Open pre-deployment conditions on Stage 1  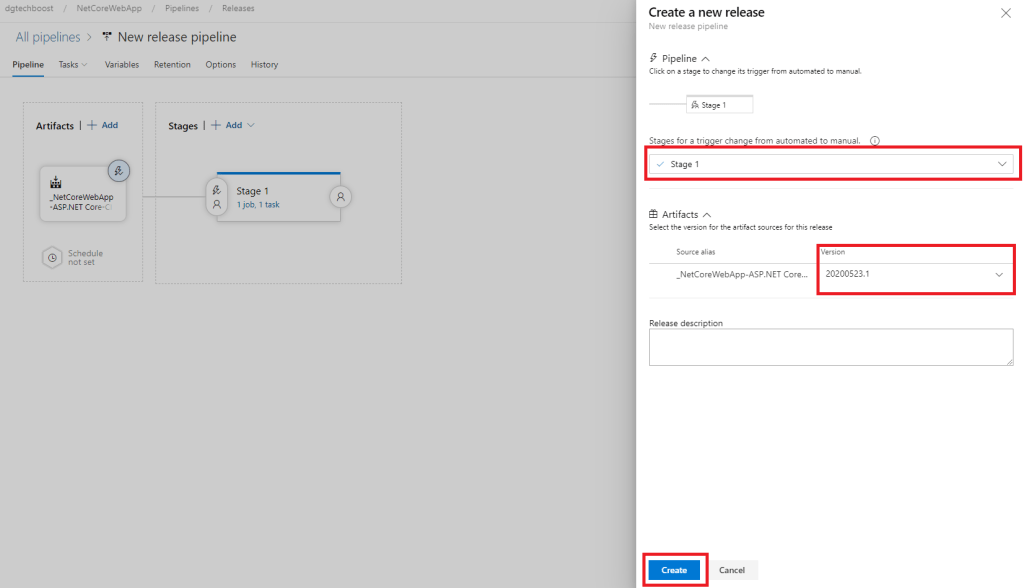coord(217,197)
